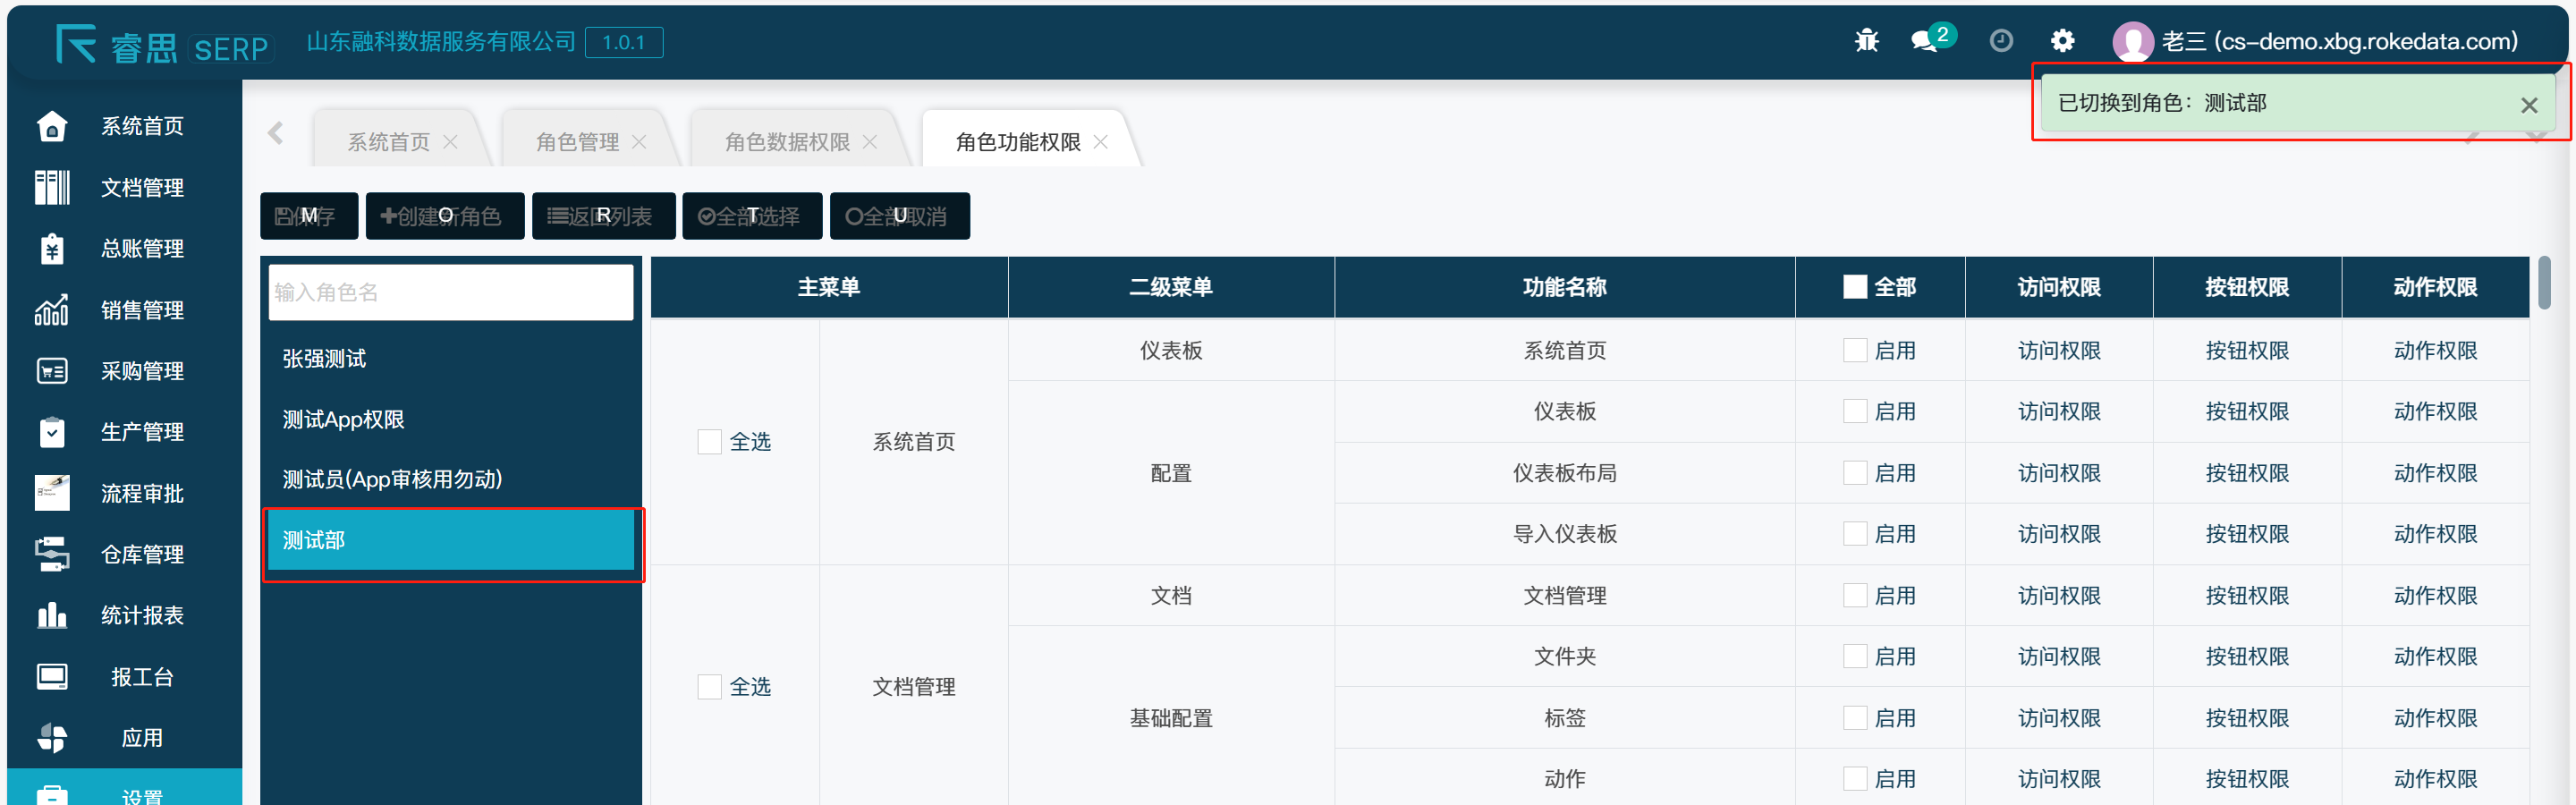Click the clock history icon
The image size is (2576, 805).
coord(2000,41)
